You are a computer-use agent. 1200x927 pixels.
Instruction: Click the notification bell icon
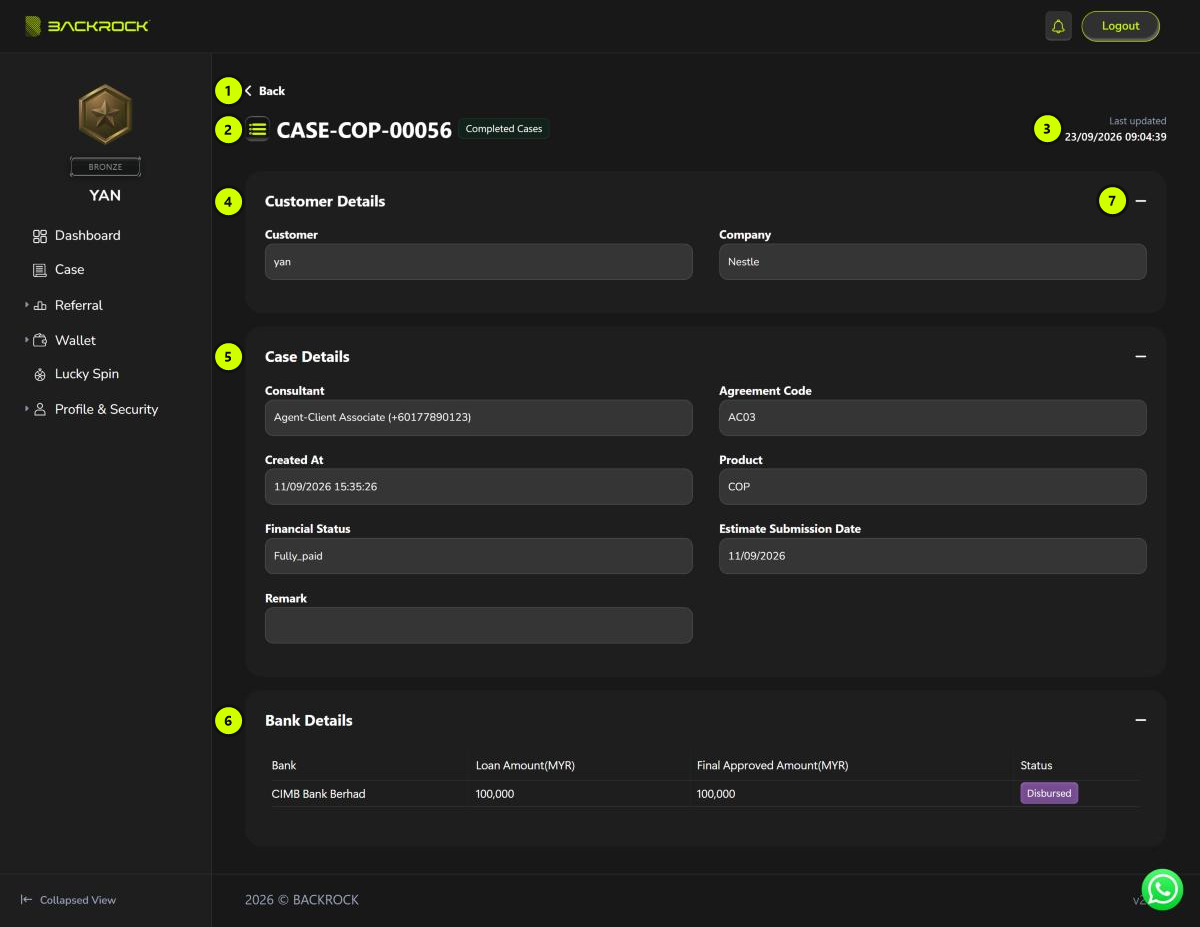click(1058, 26)
